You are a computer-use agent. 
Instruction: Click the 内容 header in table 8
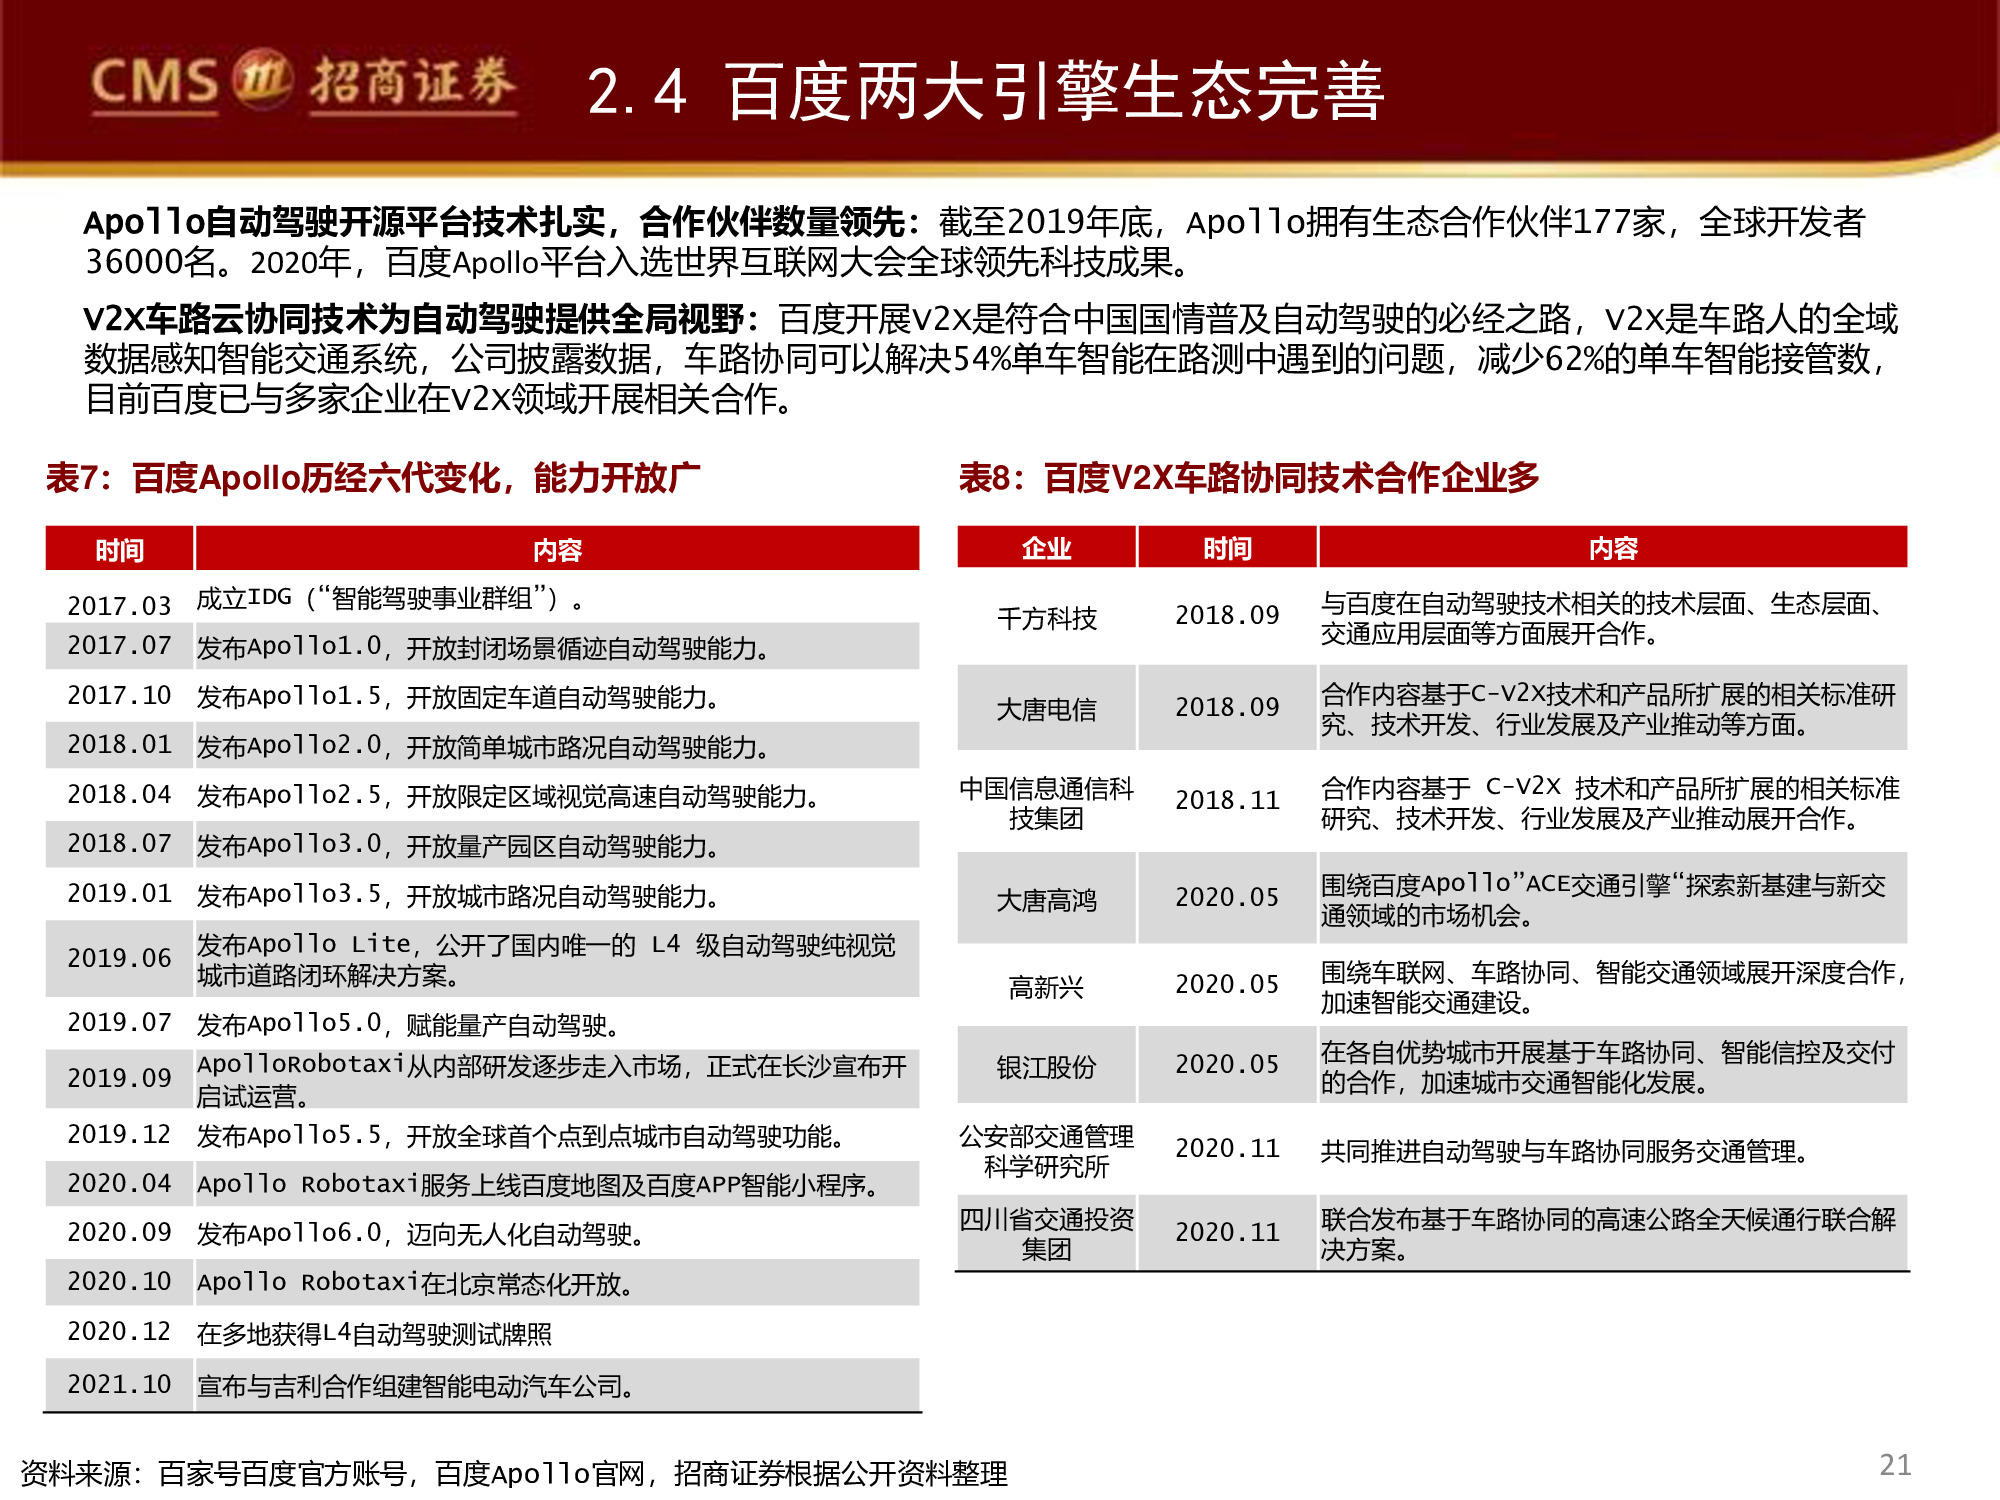click(x=1613, y=548)
